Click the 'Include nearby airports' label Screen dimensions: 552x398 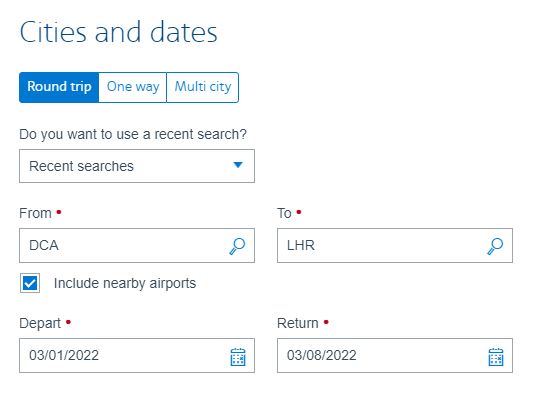[125, 283]
